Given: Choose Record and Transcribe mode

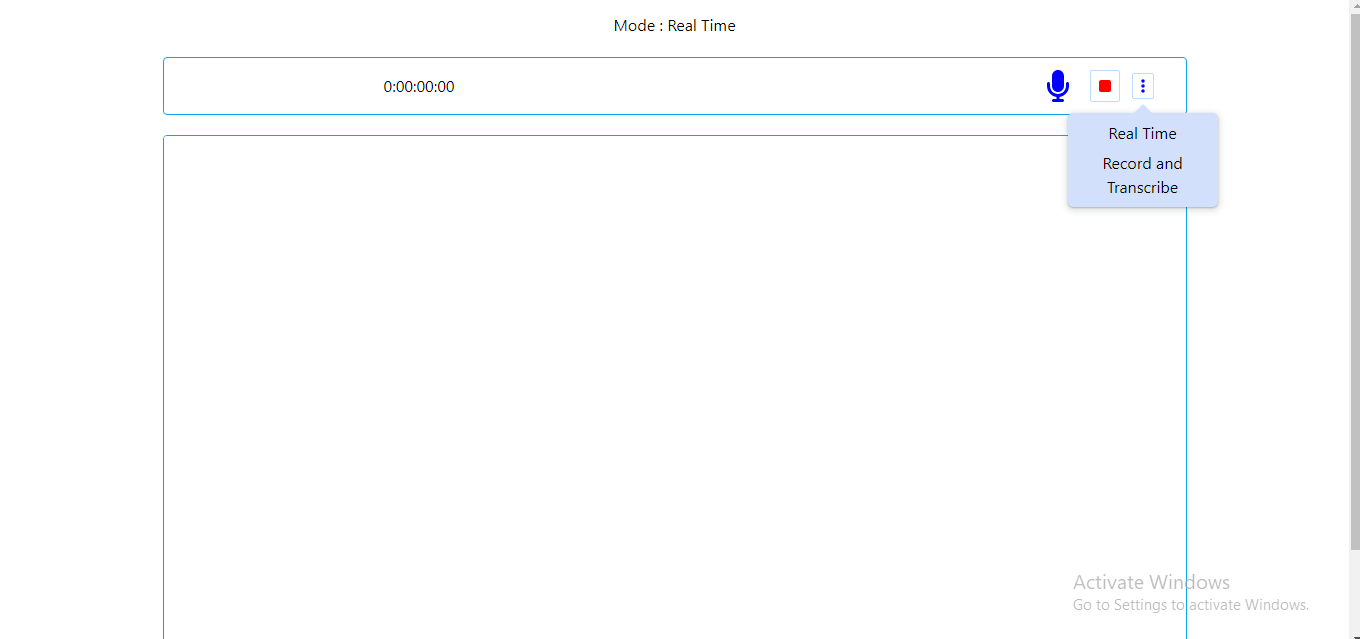Looking at the screenshot, I should pos(1143,176).
